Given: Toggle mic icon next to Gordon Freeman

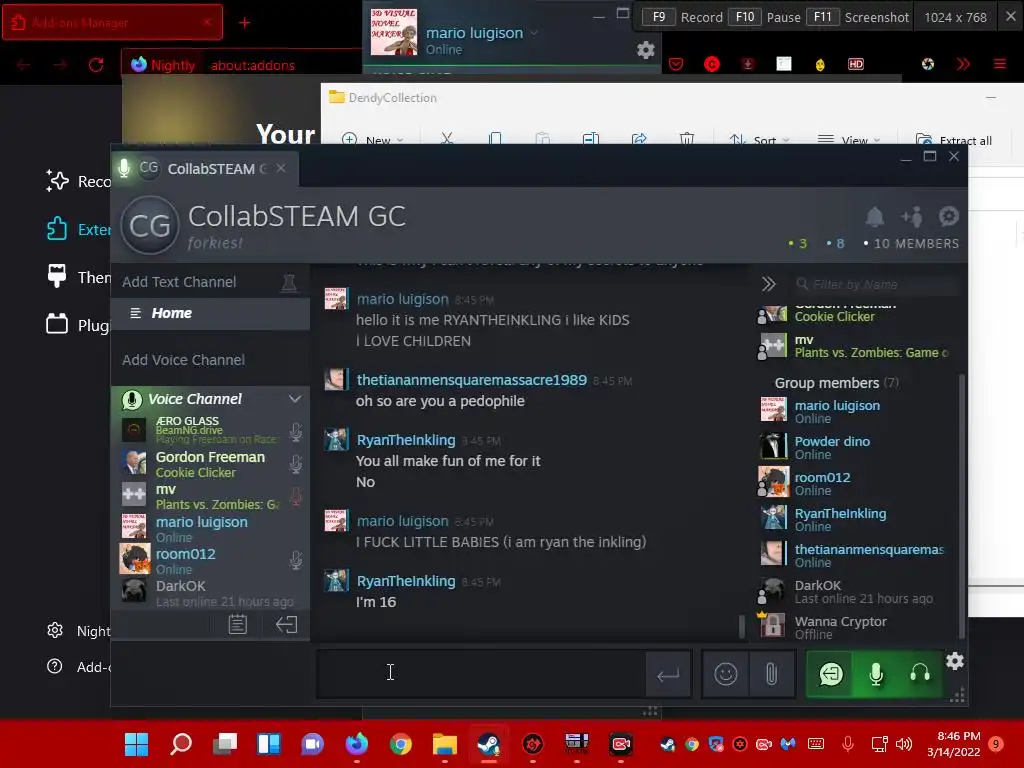Looking at the screenshot, I should pos(296,464).
